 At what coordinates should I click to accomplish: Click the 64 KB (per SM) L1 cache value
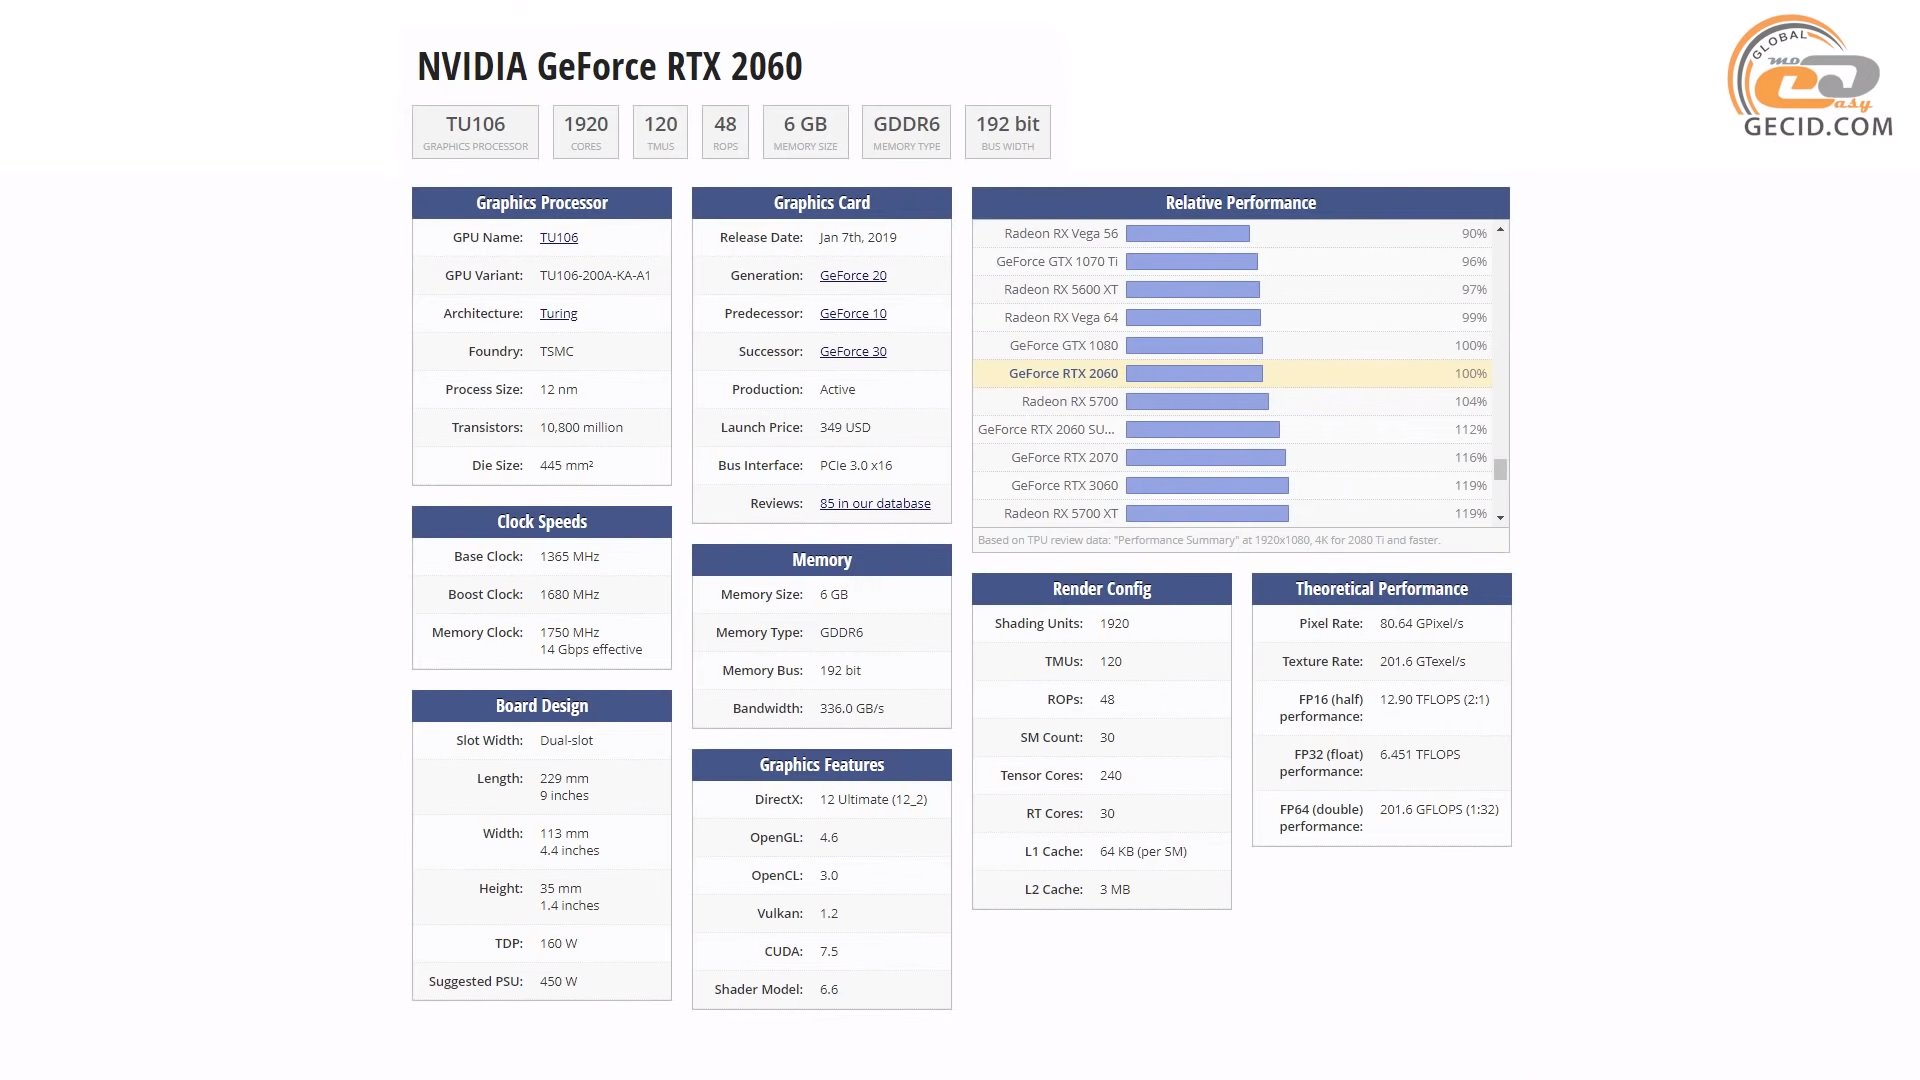[1143, 851]
